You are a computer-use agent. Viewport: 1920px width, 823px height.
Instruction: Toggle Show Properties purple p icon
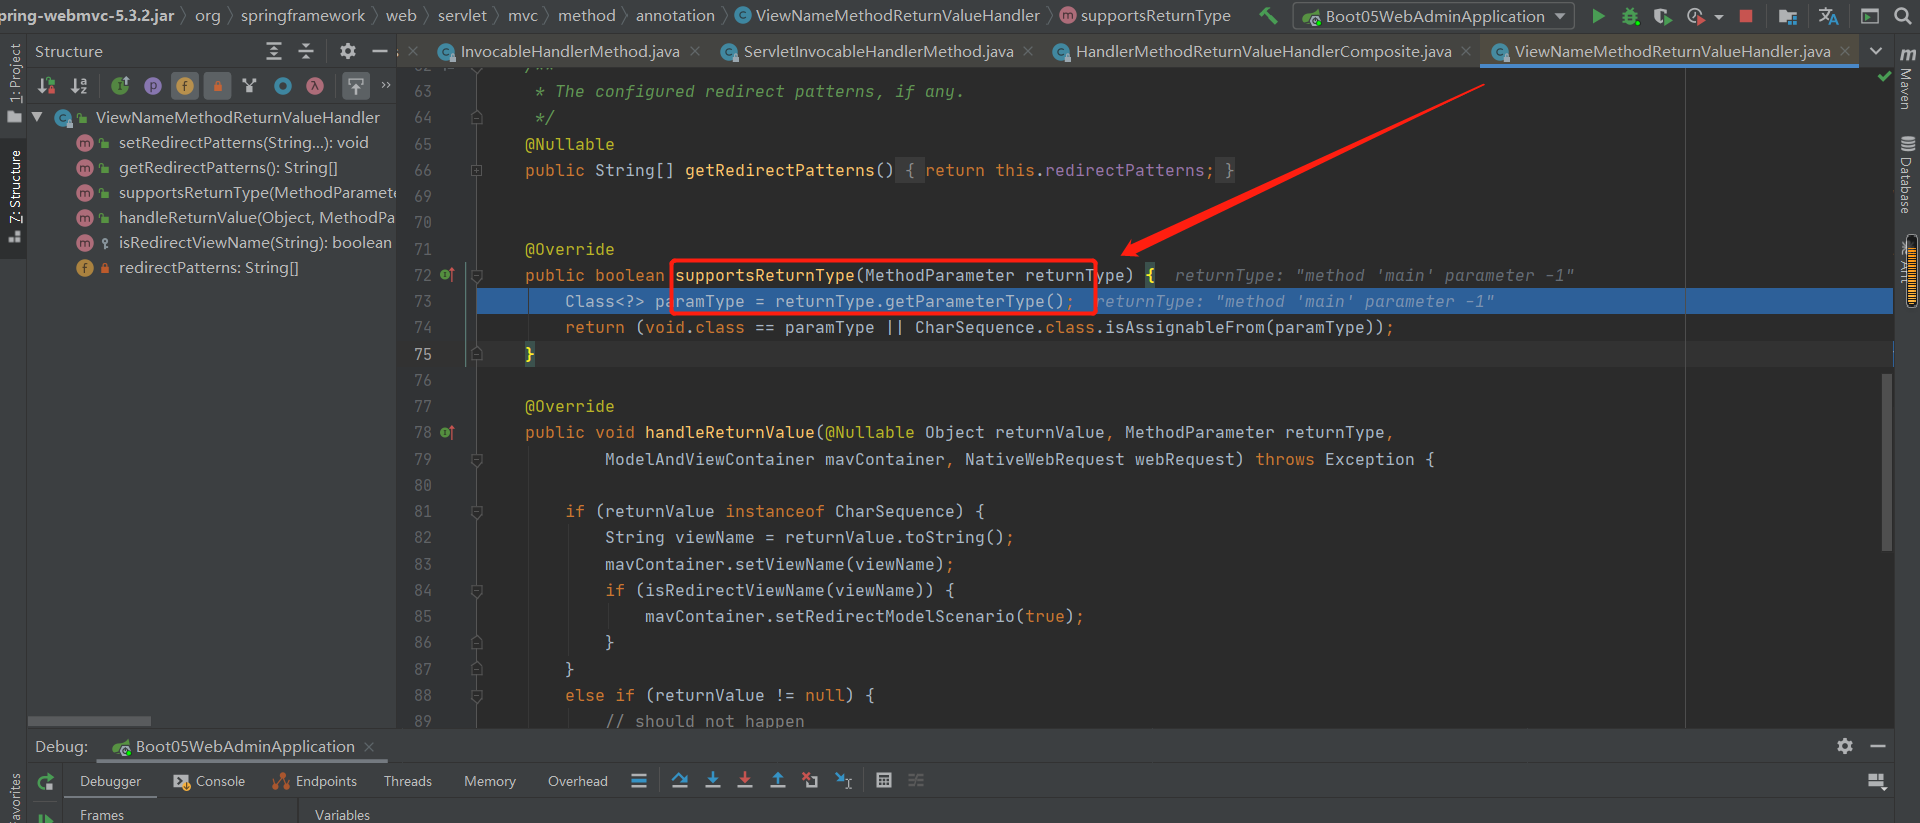coord(153,86)
